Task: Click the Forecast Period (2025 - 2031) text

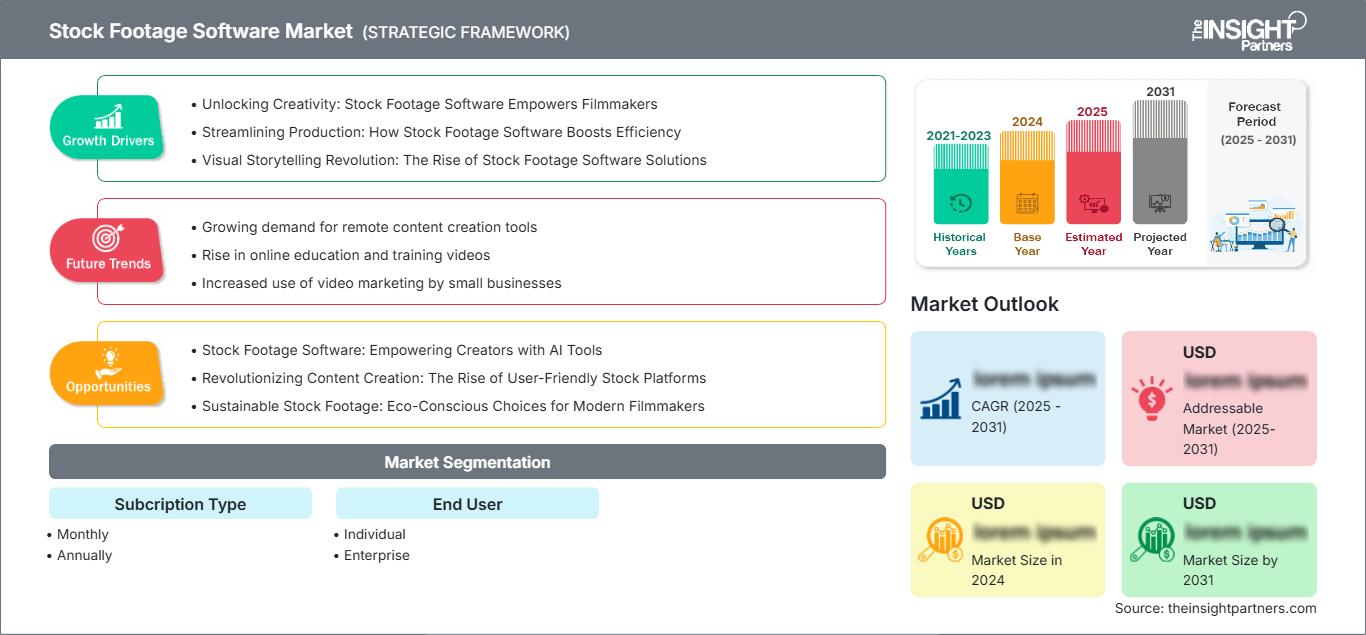Action: click(x=1258, y=123)
